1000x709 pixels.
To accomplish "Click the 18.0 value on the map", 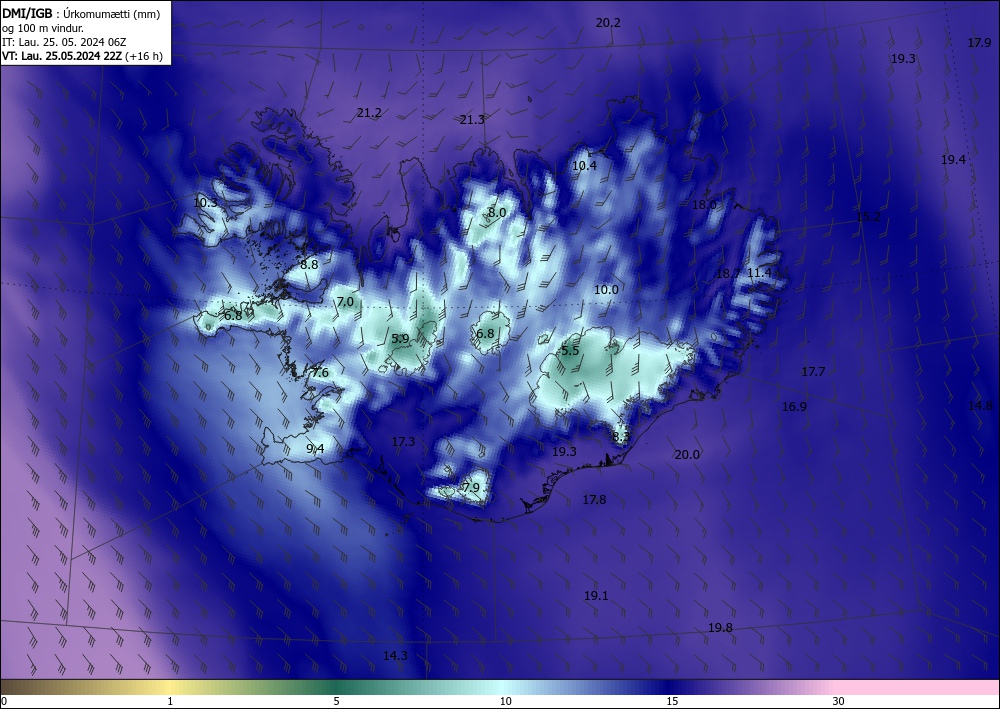I will point(704,205).
